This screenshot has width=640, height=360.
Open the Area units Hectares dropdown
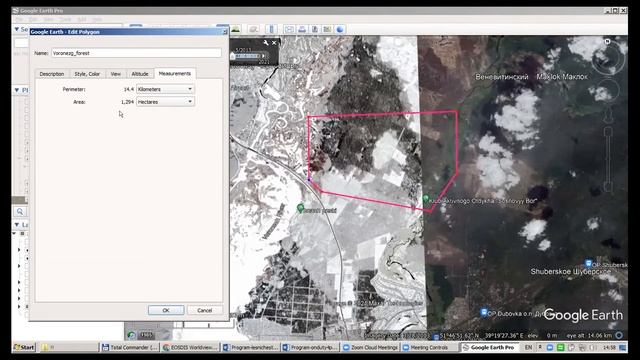[165, 102]
